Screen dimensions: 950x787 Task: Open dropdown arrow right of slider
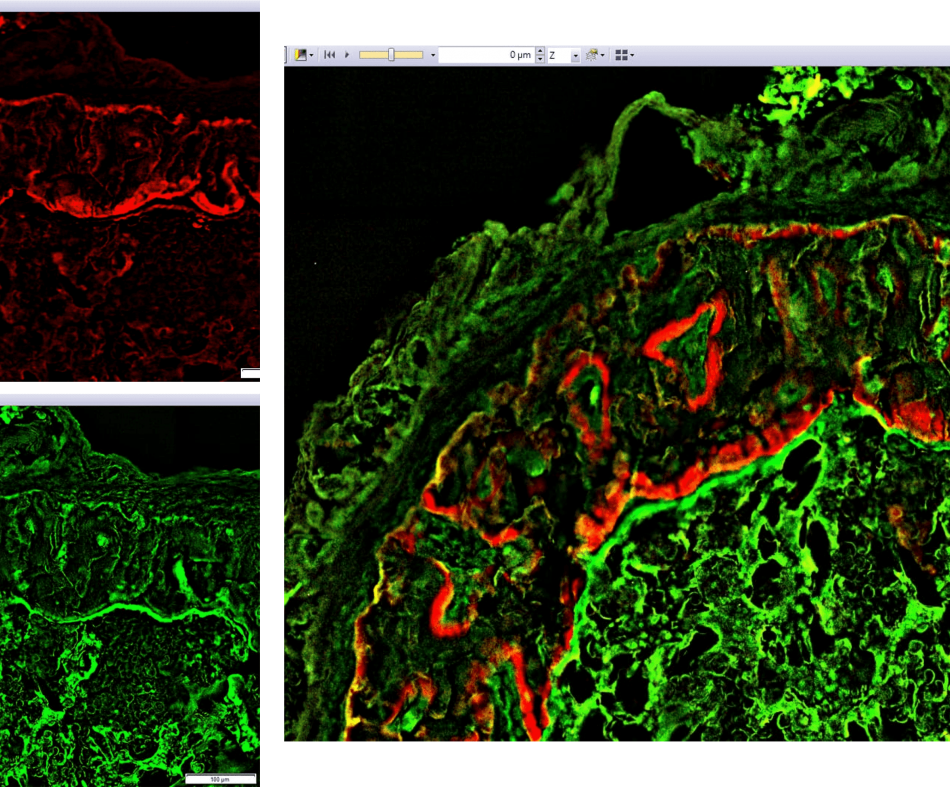click(x=433, y=55)
